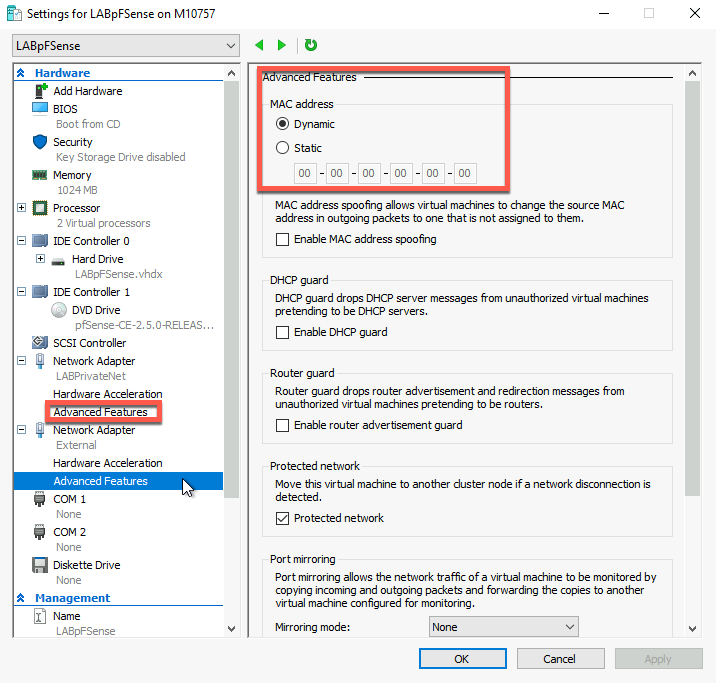This screenshot has width=716, height=683.
Task: Close the settings window
Action: (695, 13)
